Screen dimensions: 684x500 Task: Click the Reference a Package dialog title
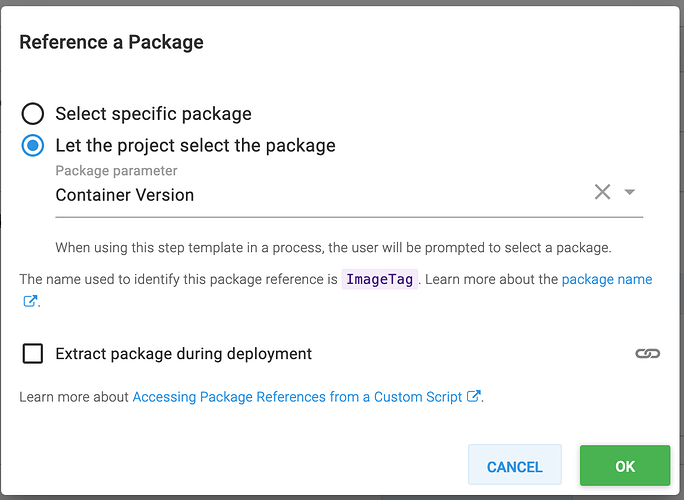point(111,43)
